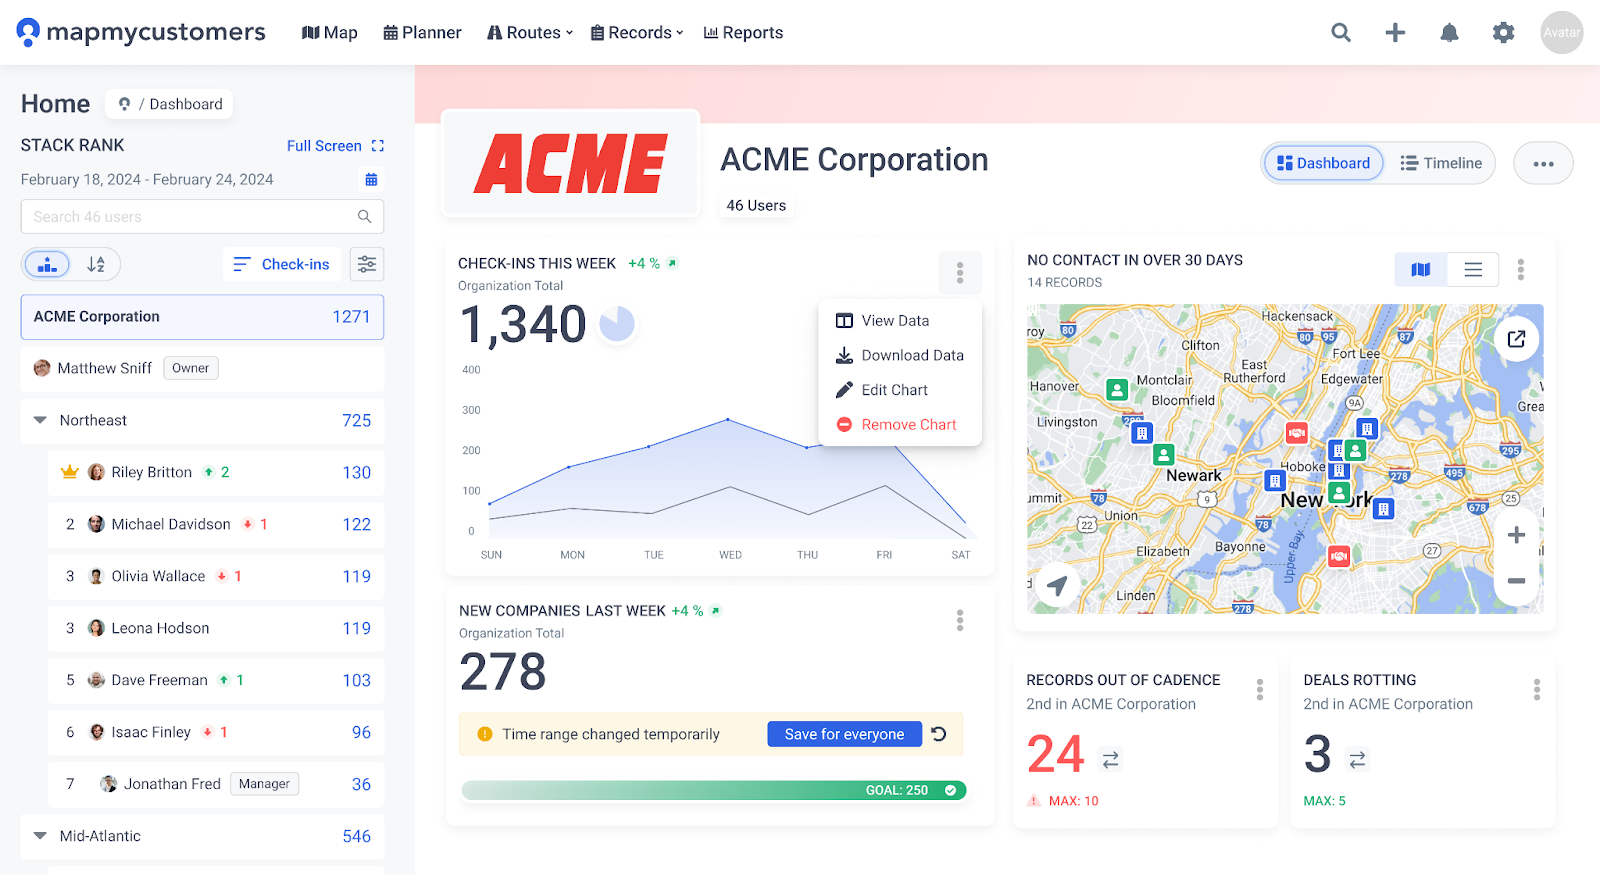Click Dashboard breadcrumb link
Viewport: 1600px width, 875px height.
pos(186,104)
